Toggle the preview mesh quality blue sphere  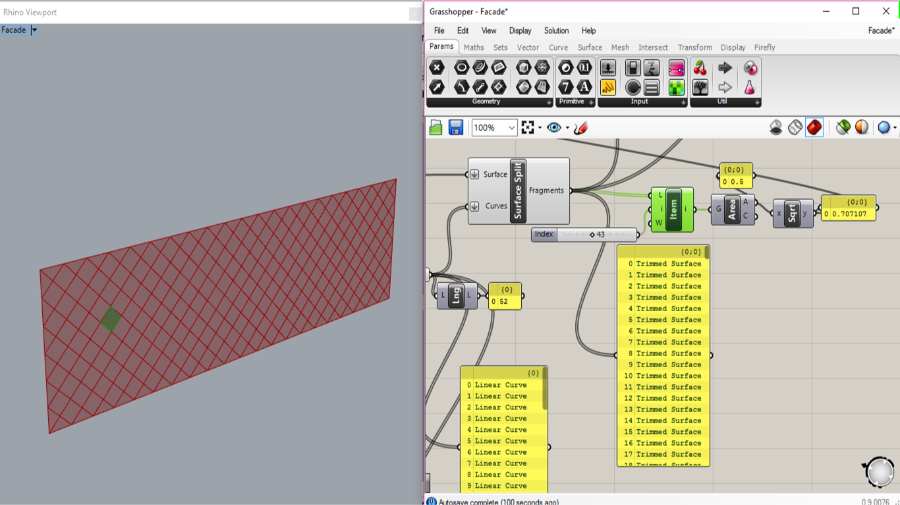click(884, 127)
